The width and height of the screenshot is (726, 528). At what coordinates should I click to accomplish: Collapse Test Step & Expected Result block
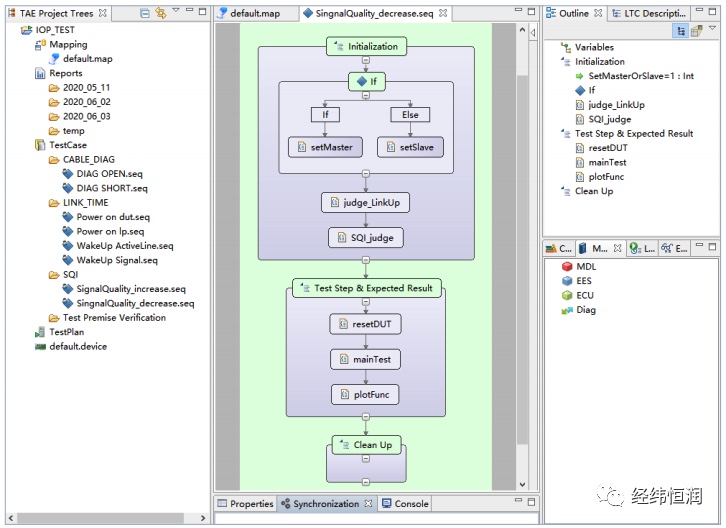coord(366,302)
